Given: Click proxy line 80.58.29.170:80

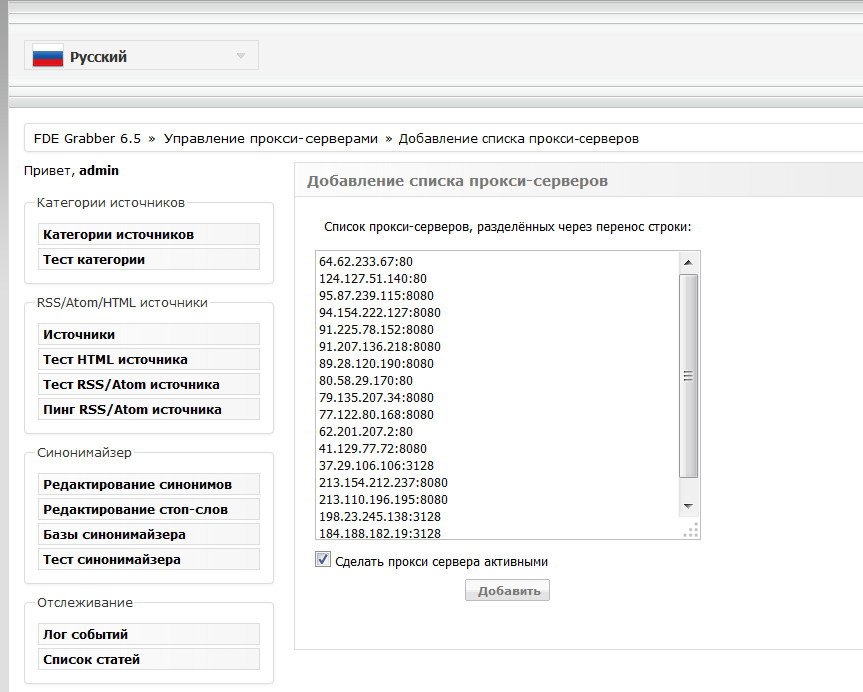Looking at the screenshot, I should click(365, 380).
